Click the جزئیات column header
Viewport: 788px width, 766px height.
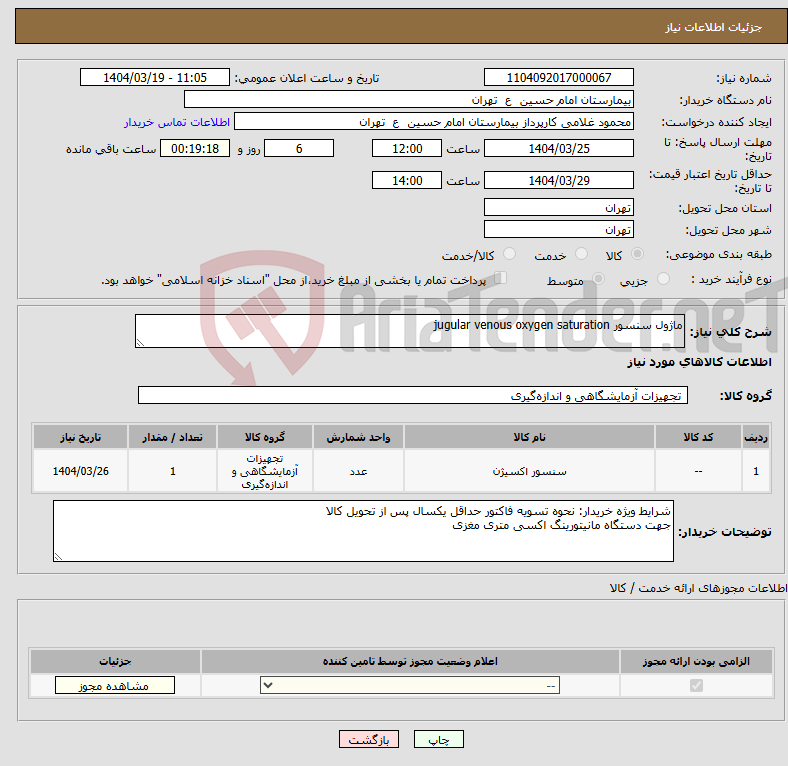pyautogui.click(x=115, y=661)
